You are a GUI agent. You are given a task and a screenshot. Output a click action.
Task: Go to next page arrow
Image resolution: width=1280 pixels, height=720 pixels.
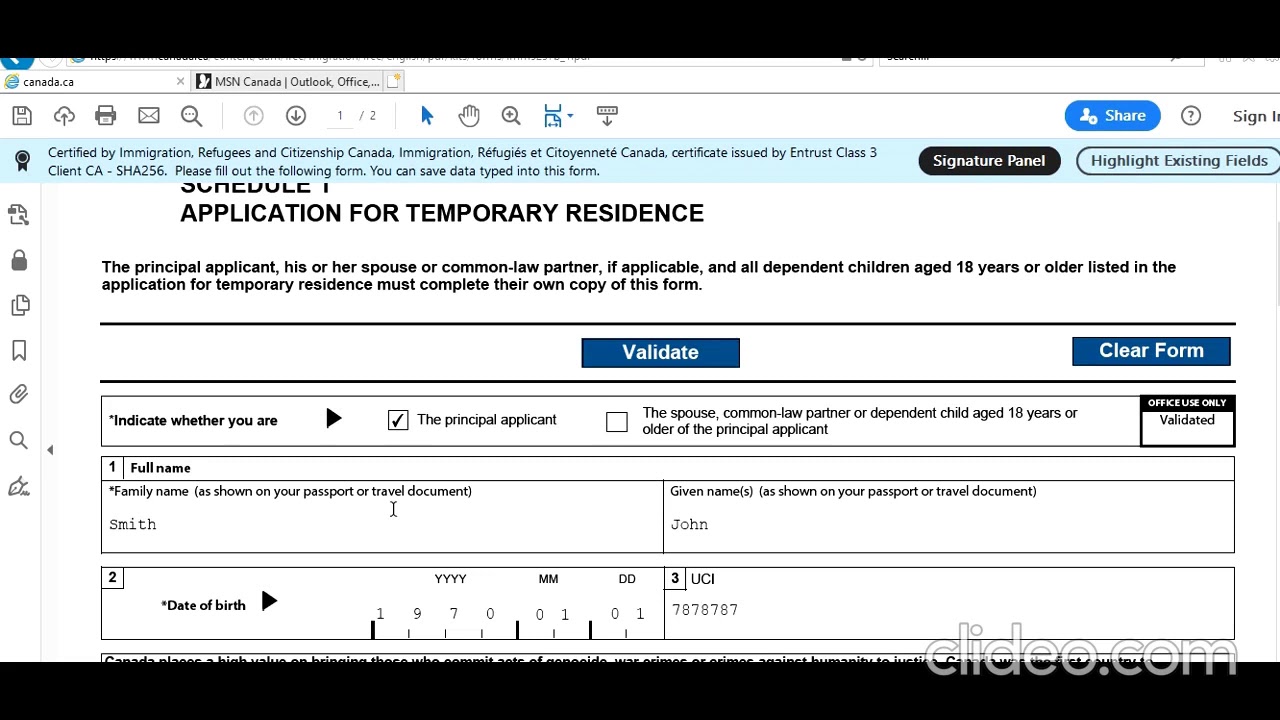click(x=296, y=116)
